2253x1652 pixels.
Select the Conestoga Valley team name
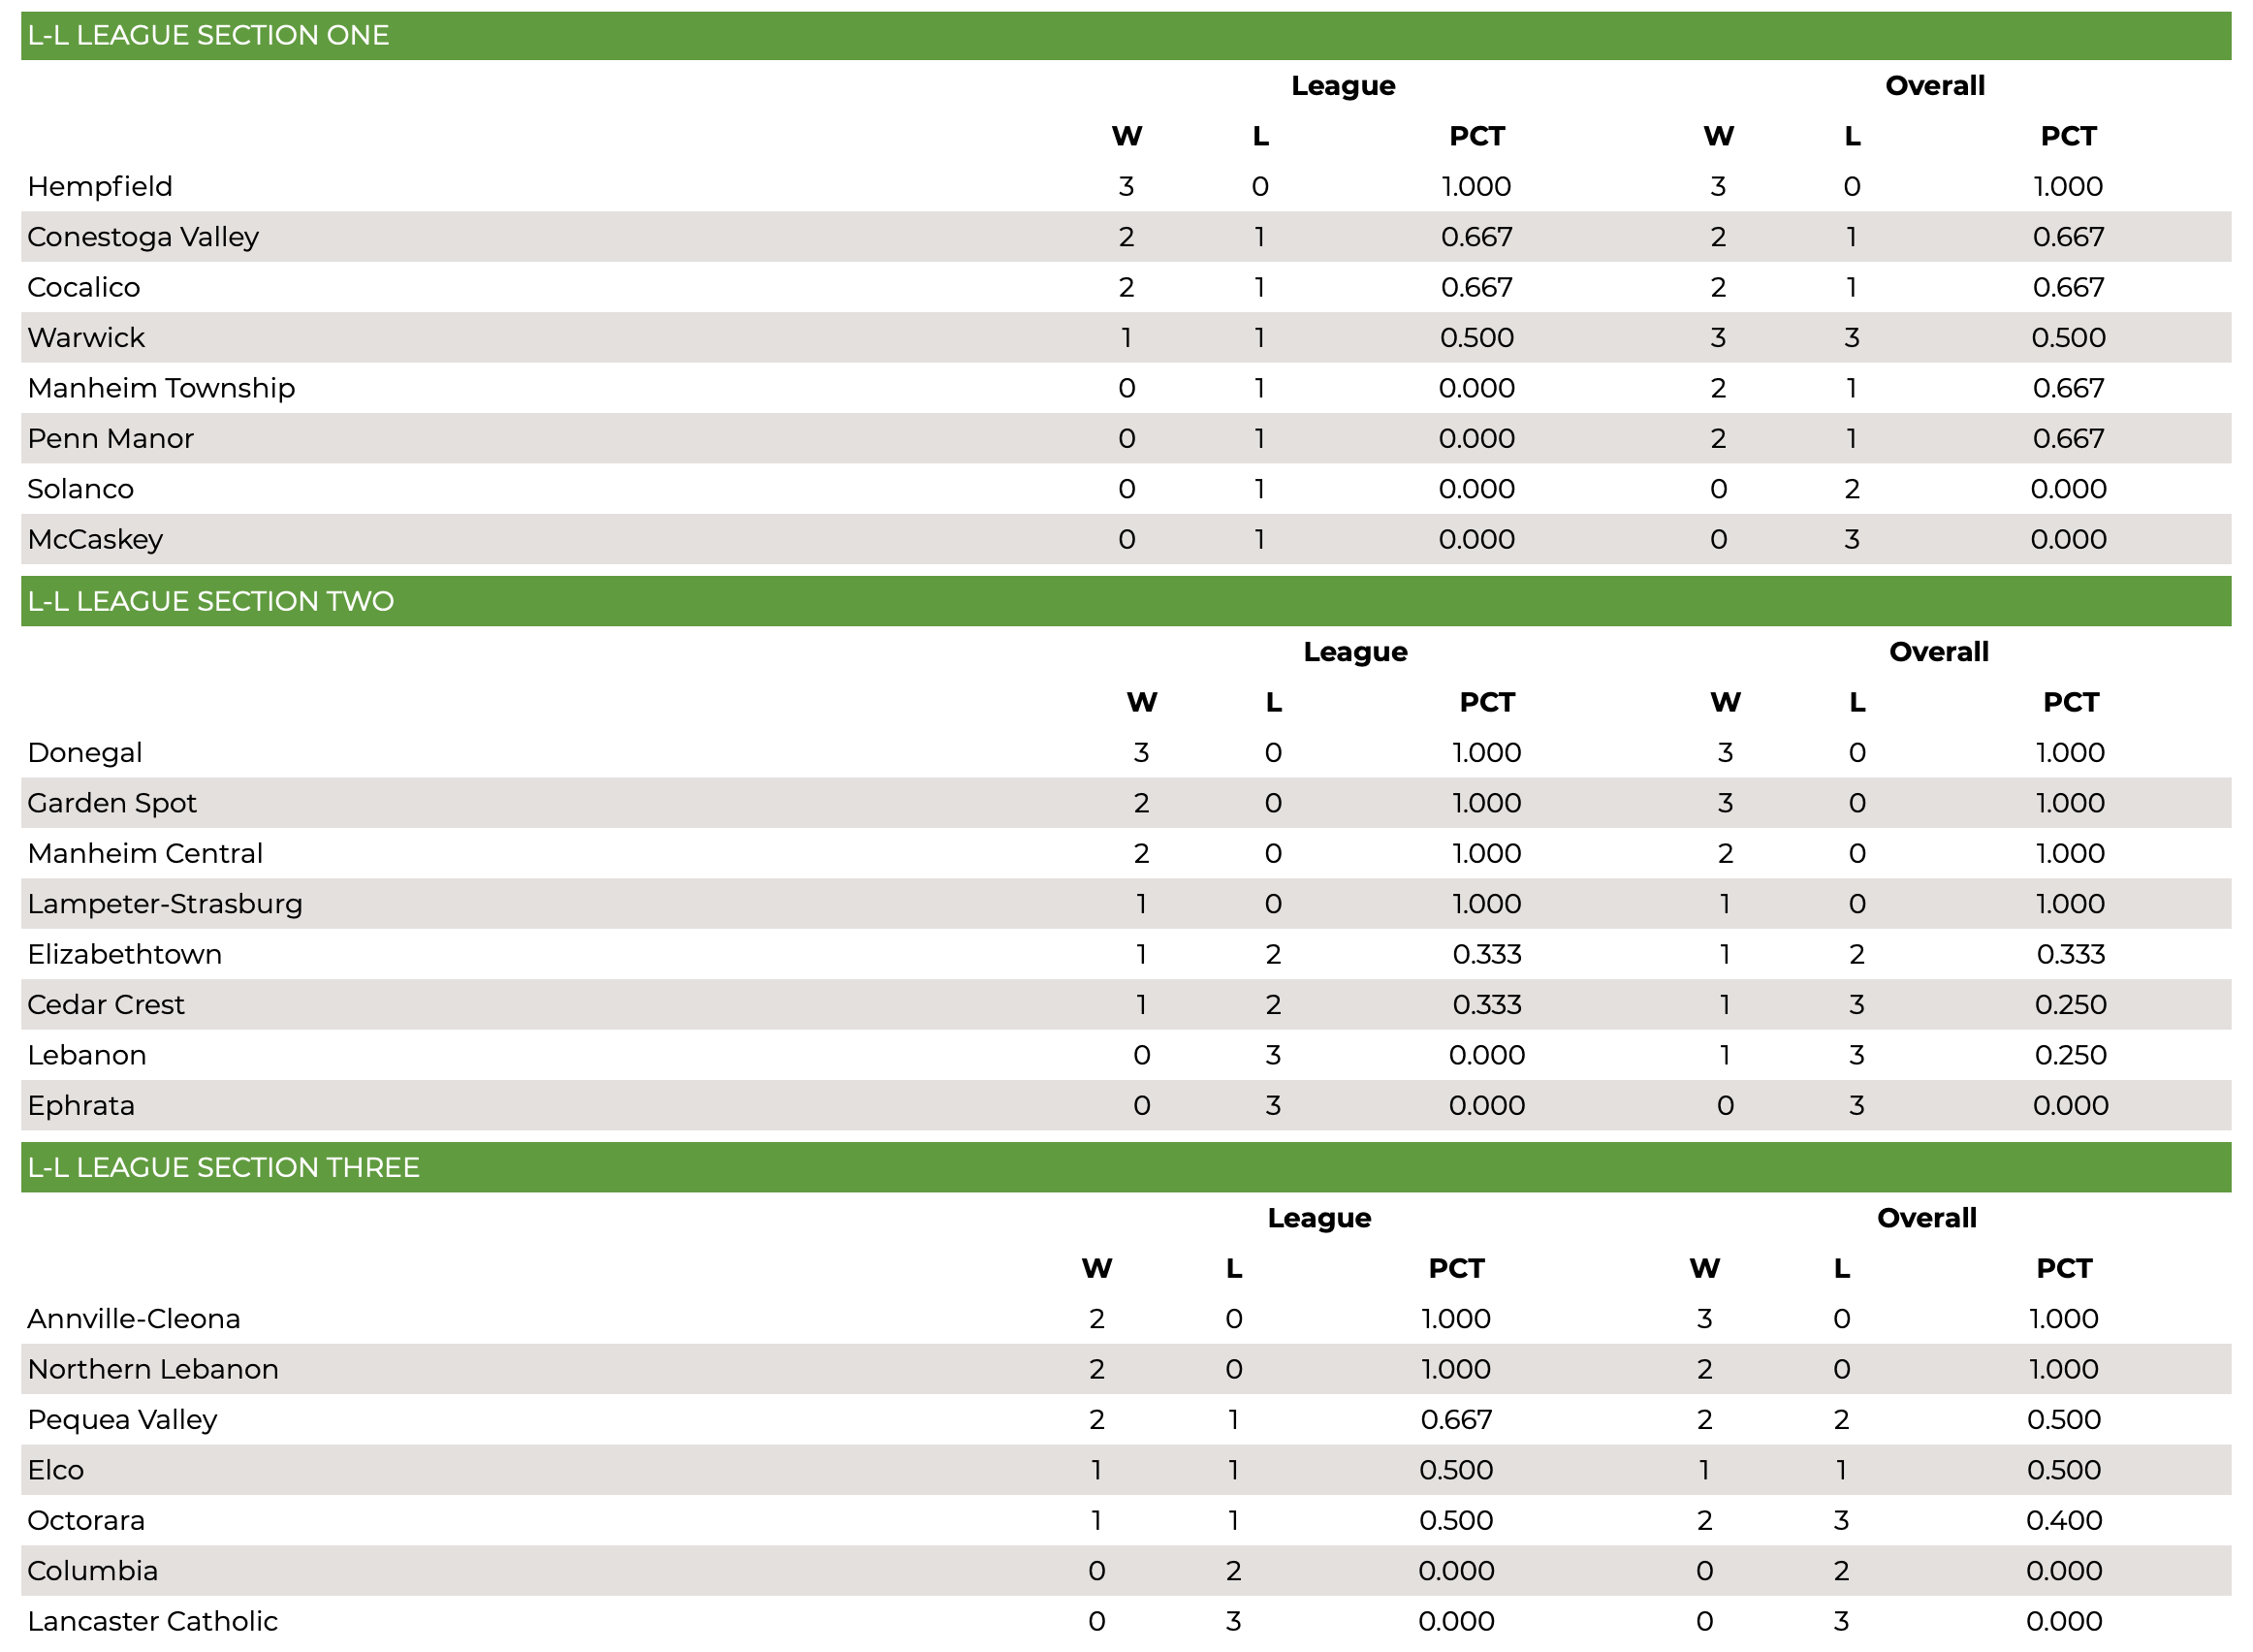tap(143, 237)
